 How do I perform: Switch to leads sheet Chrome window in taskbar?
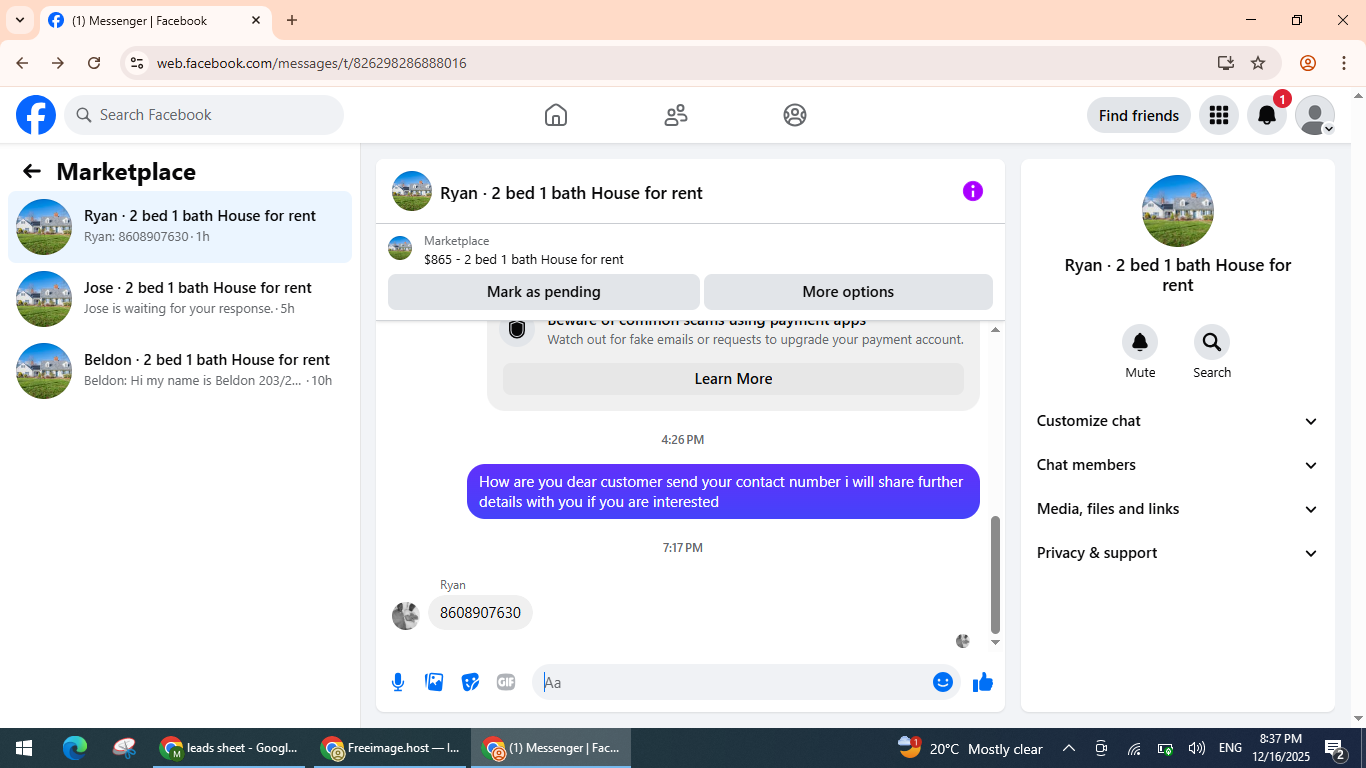pos(229,748)
